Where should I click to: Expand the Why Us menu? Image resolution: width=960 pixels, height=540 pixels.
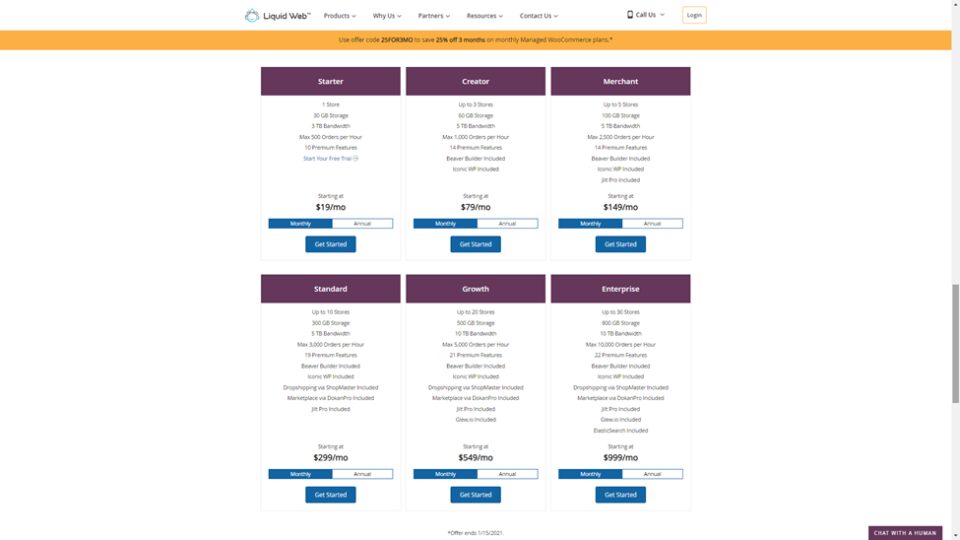(387, 16)
